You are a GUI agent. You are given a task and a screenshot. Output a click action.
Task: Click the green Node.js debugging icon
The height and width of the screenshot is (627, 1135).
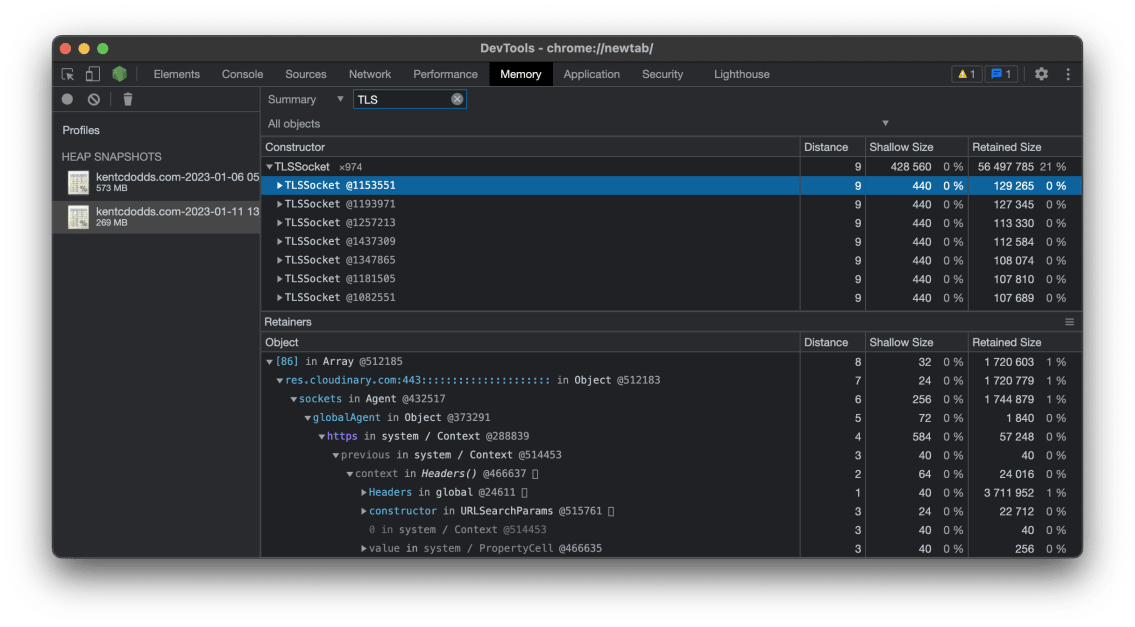point(119,74)
